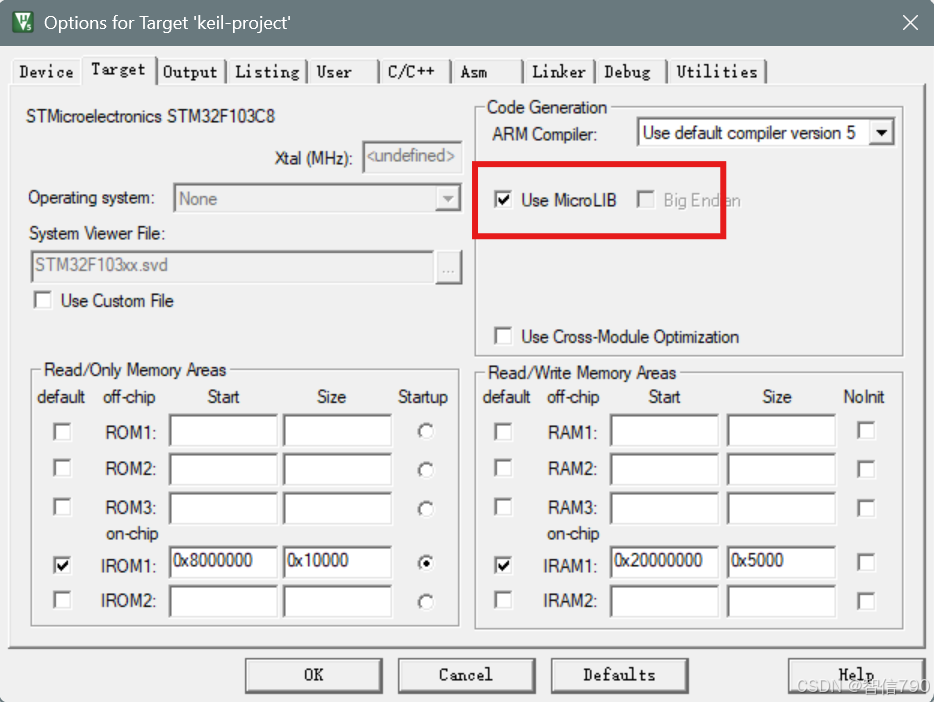934x702 pixels.
Task: Check the ROM2 default checkbox
Action: (62, 468)
